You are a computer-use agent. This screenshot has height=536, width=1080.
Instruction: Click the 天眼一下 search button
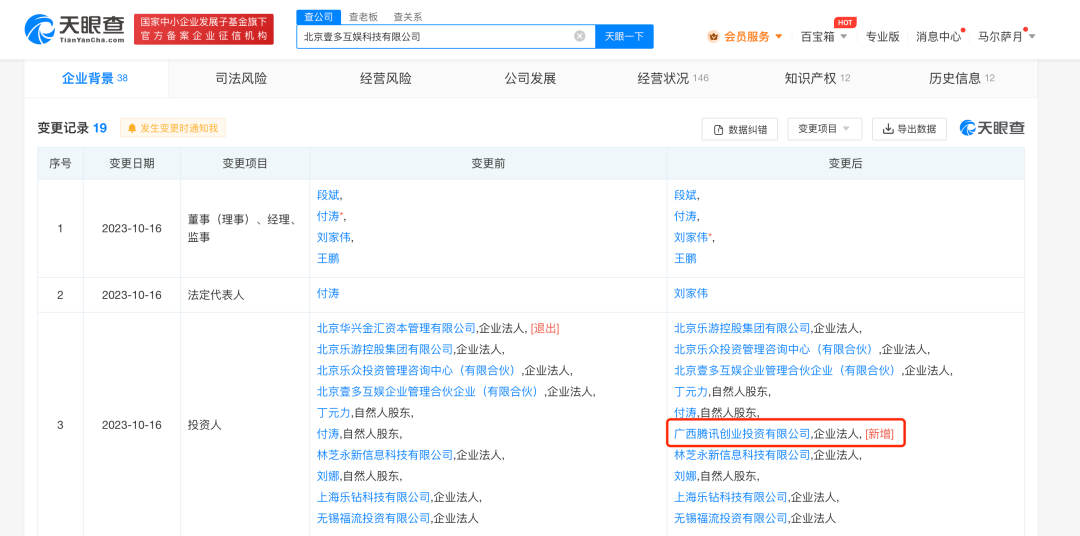tap(624, 37)
